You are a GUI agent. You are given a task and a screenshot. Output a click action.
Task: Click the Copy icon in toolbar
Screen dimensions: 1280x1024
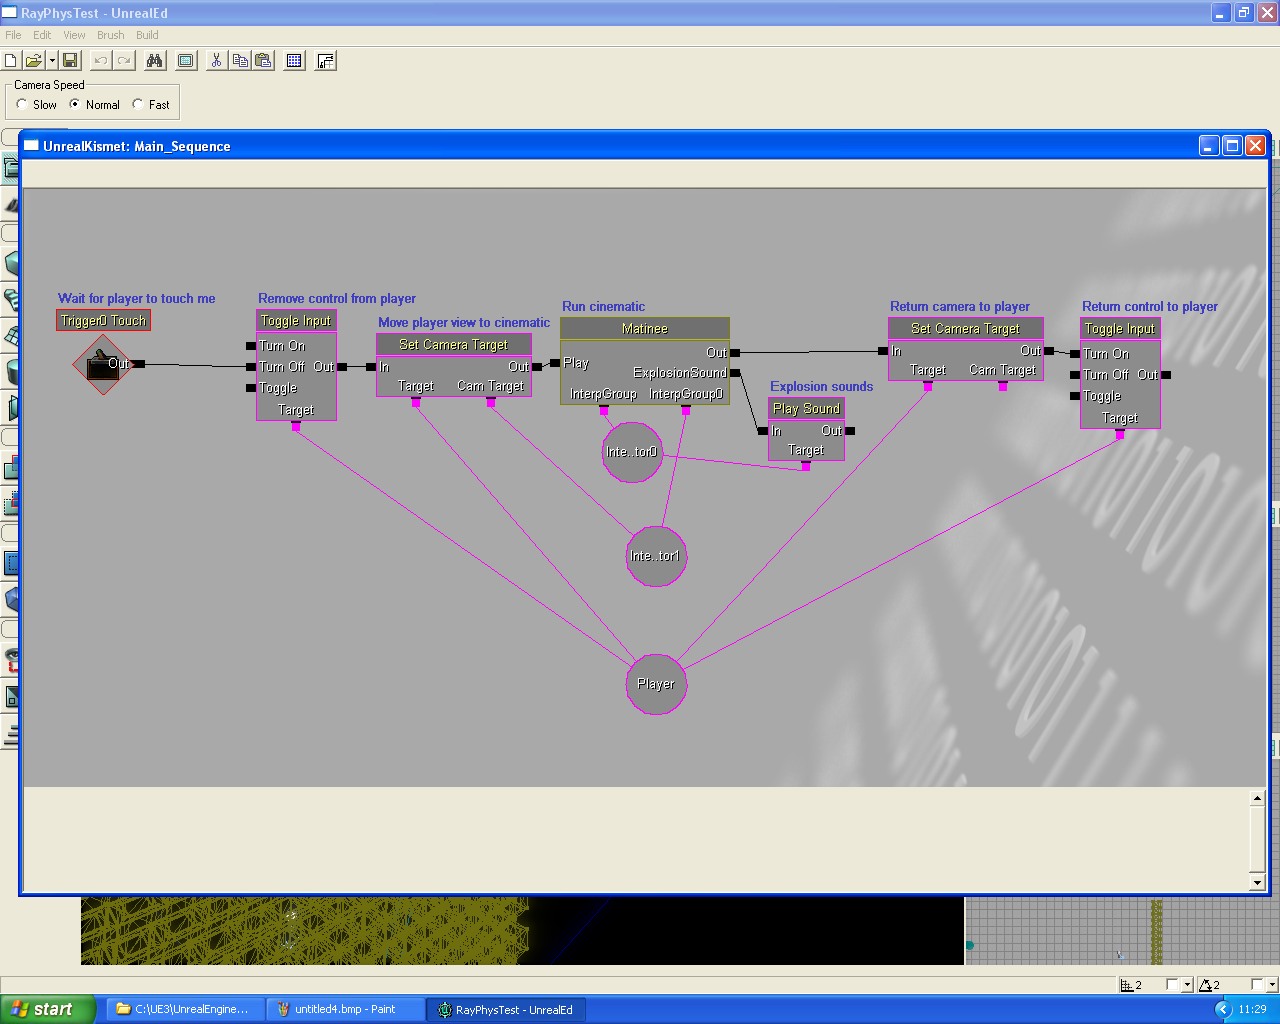240,61
